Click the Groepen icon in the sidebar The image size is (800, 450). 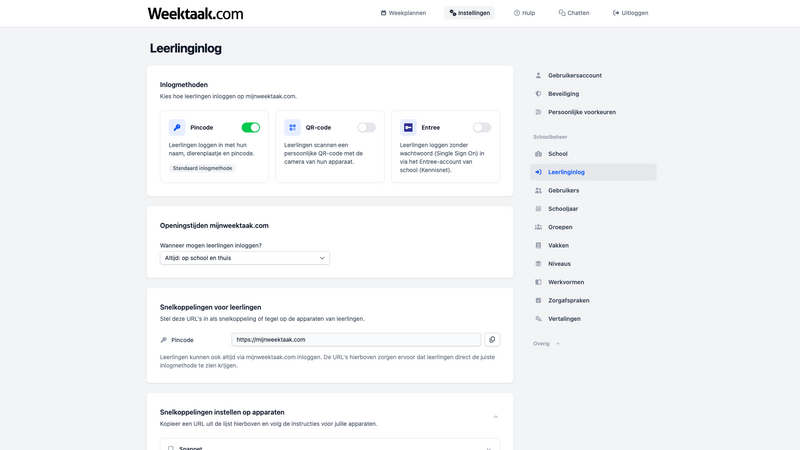tap(538, 227)
